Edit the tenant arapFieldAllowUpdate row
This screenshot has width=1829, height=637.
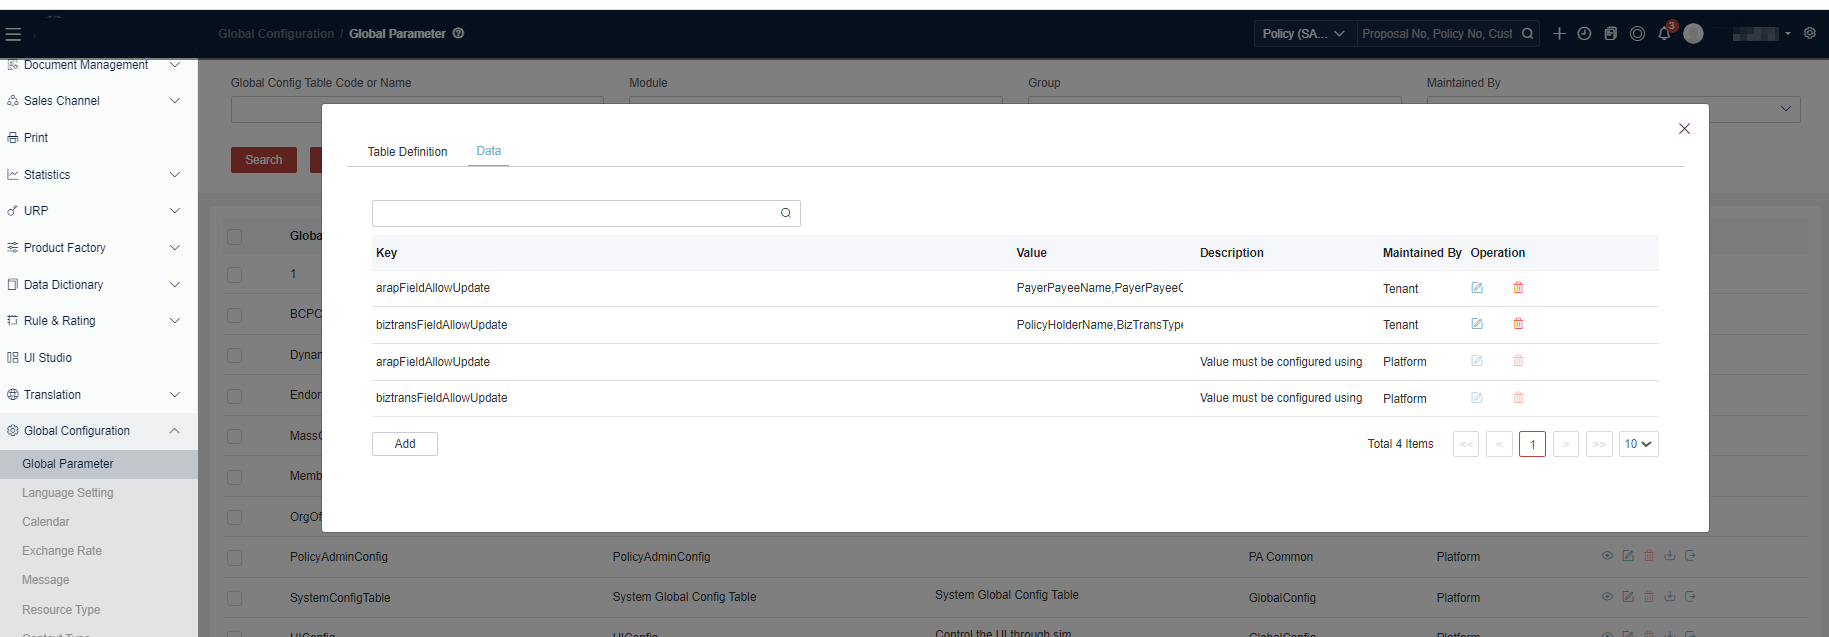(1477, 288)
